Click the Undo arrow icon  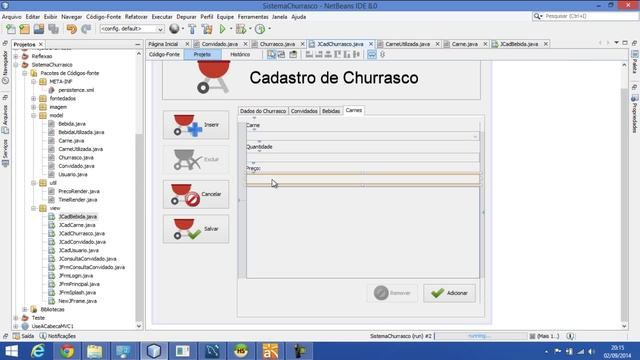pos(71,29)
